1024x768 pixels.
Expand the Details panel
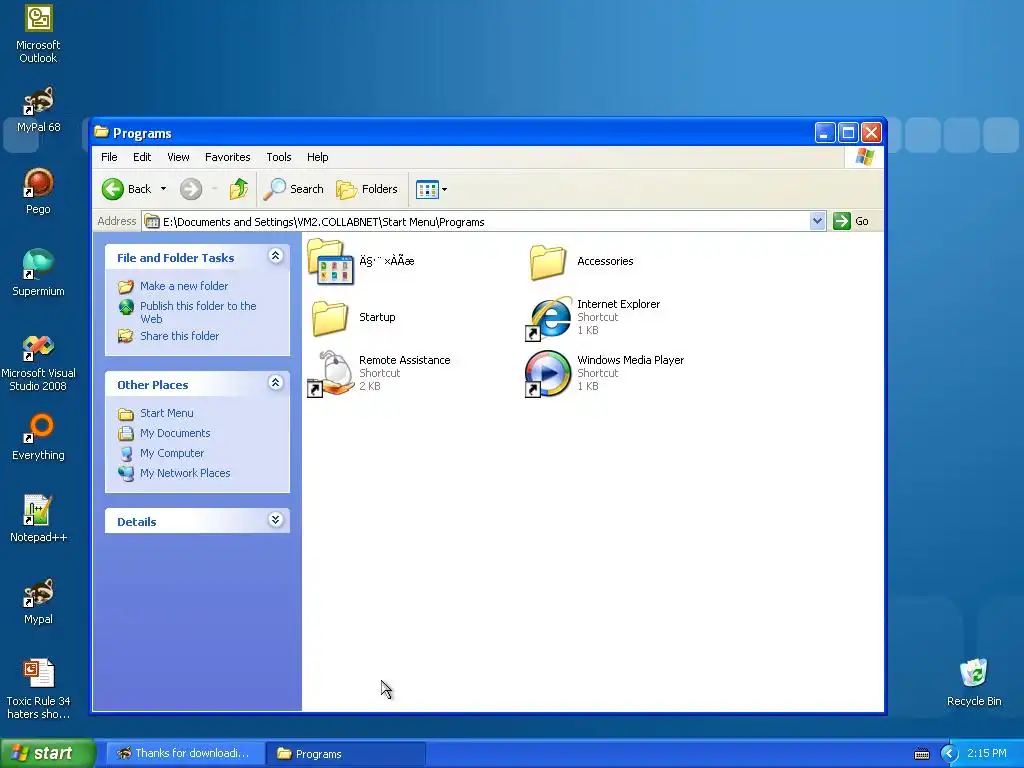coord(276,520)
